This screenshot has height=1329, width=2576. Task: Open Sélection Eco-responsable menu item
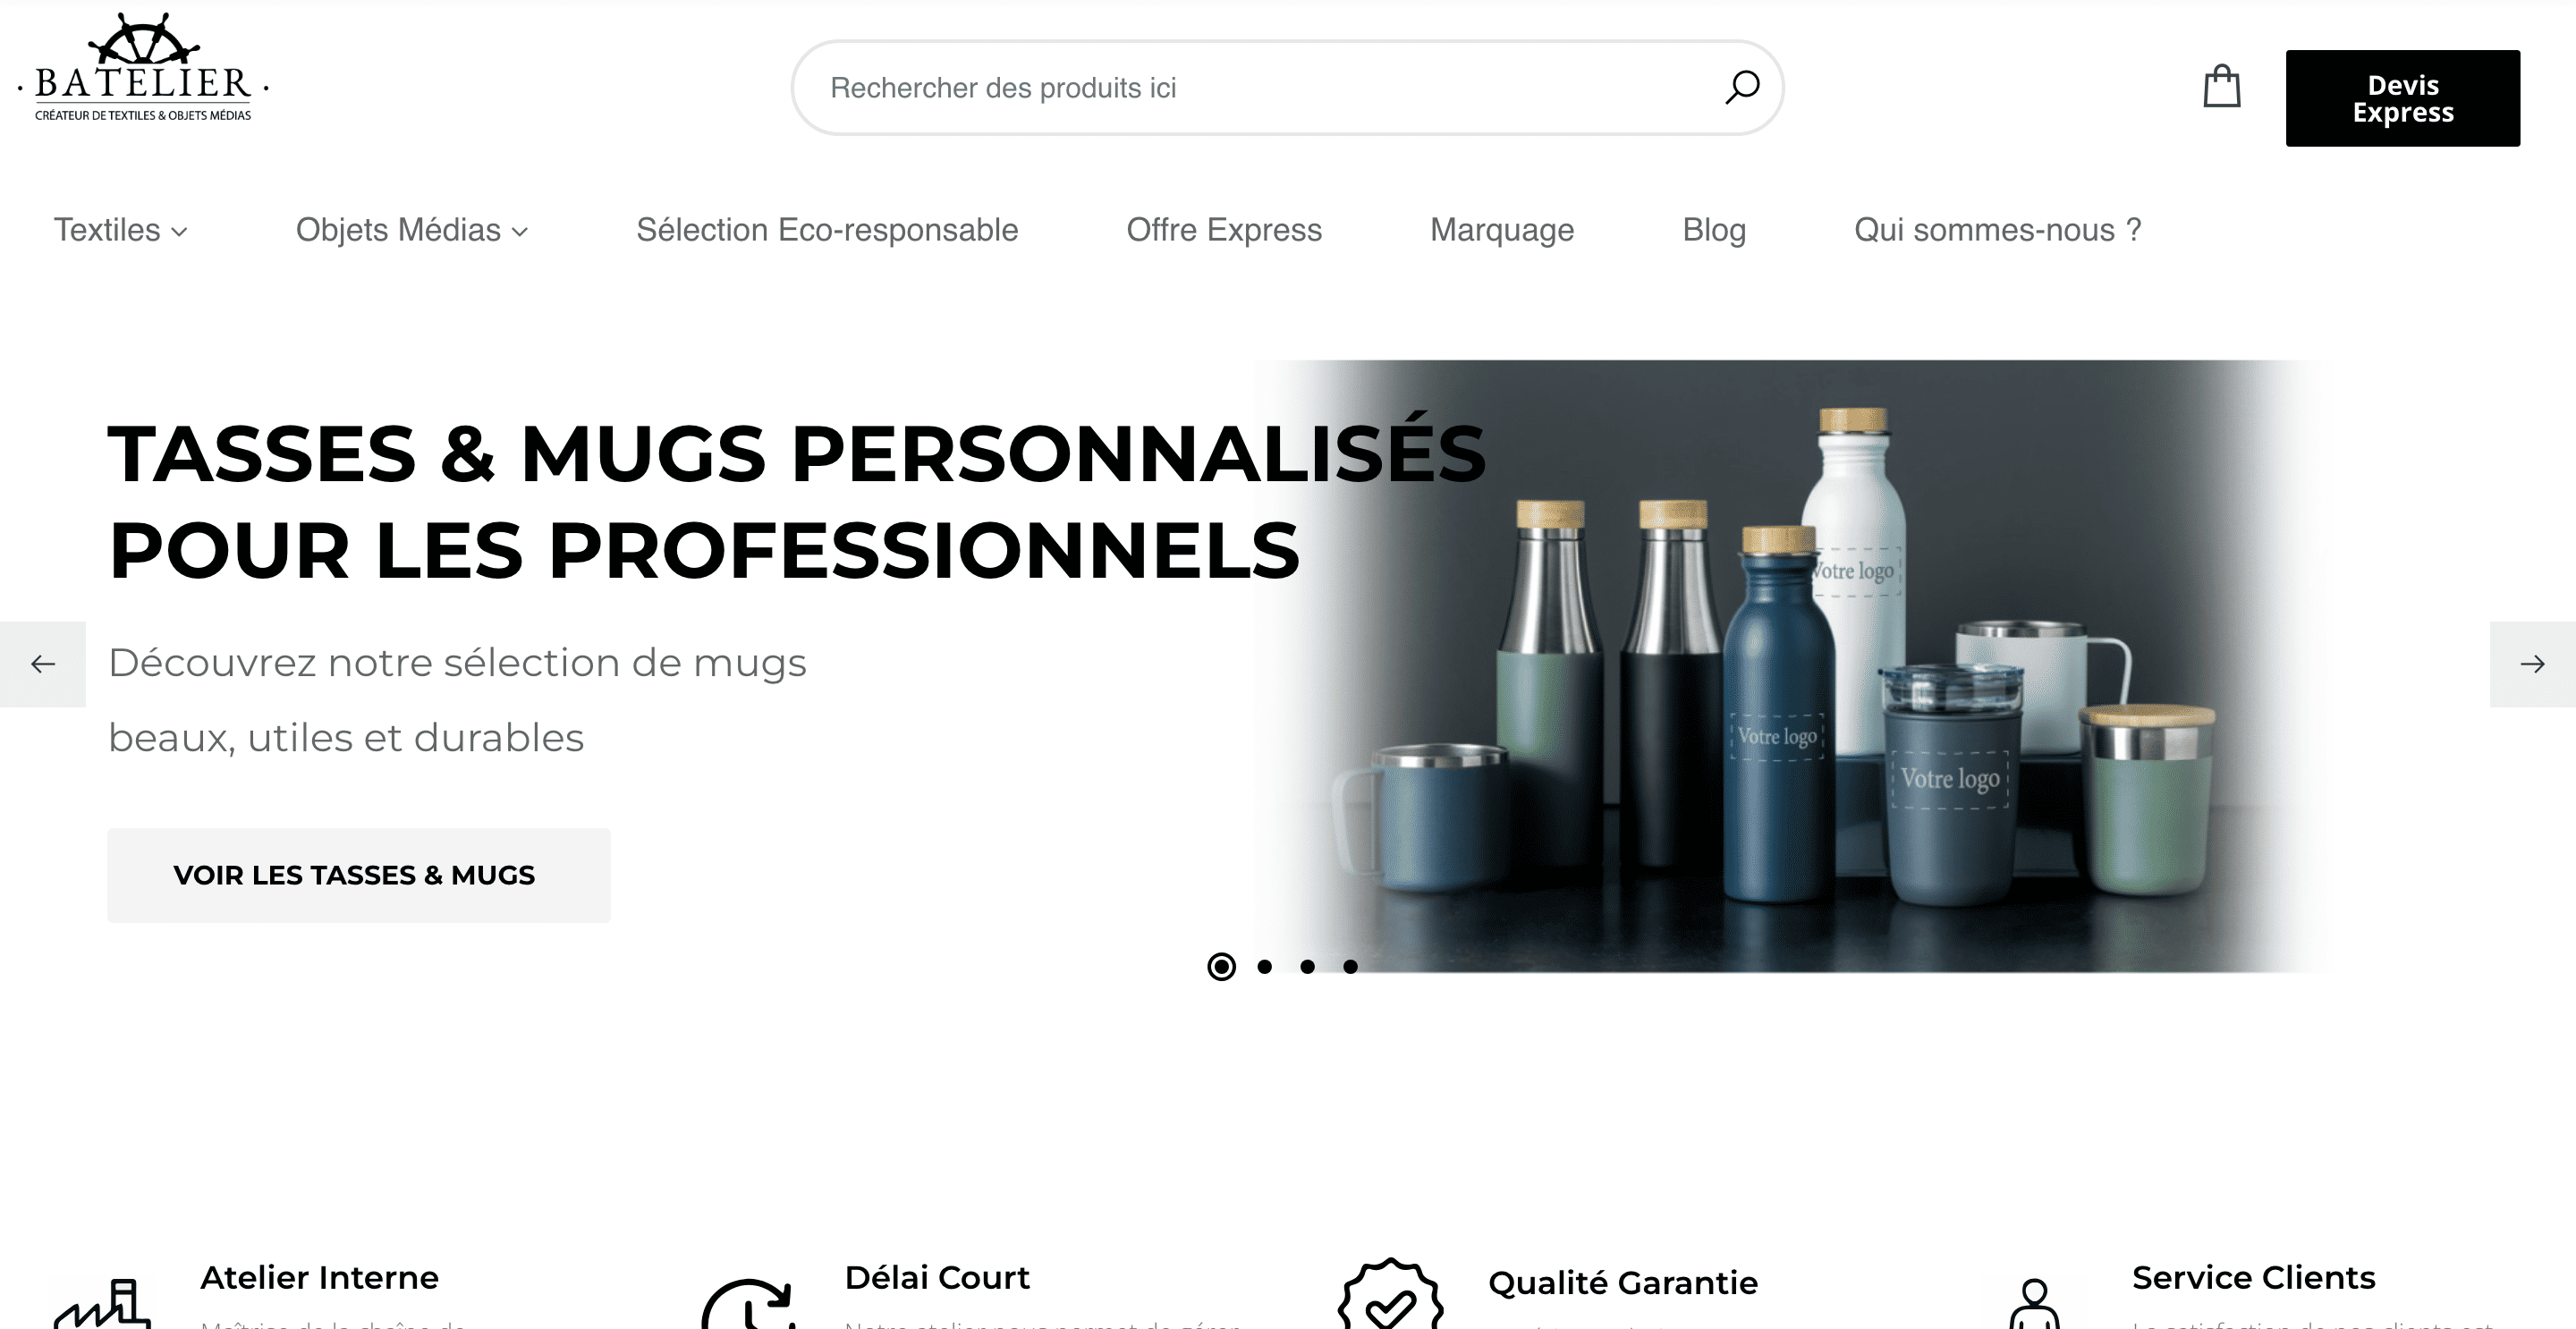827,230
